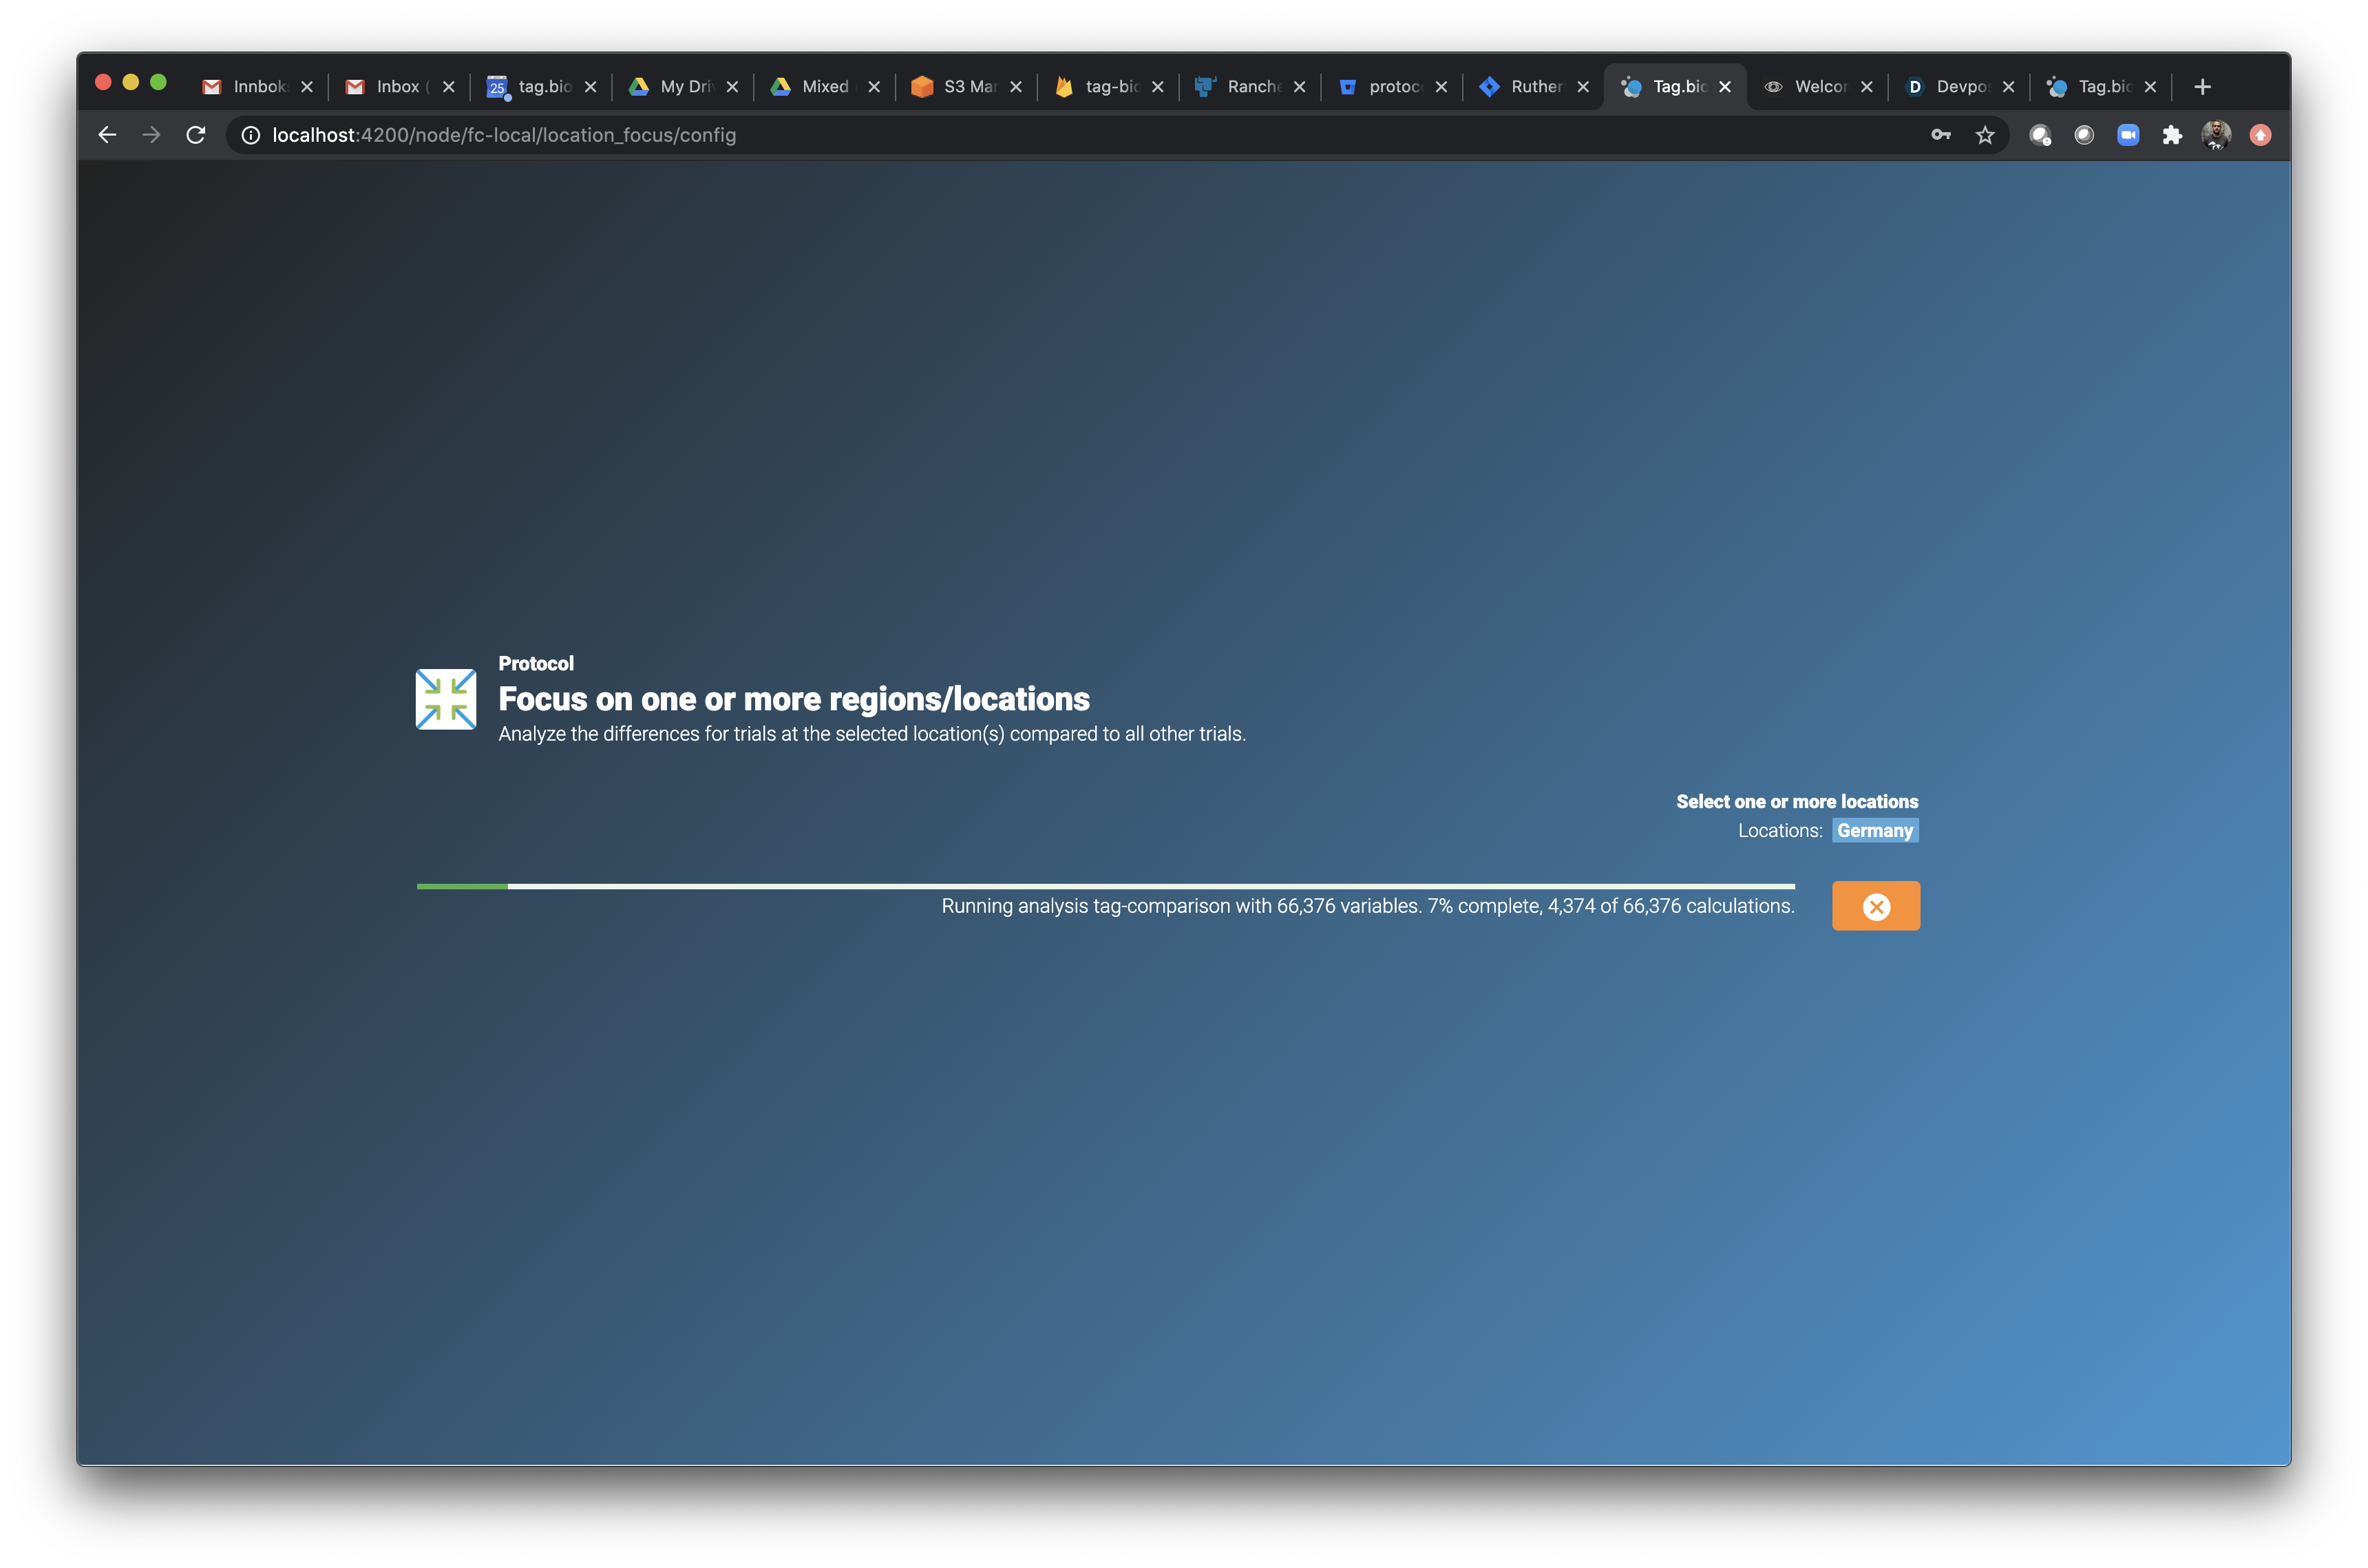Open the Chrome profile avatar
Image resolution: width=2368 pixels, height=1568 pixels.
pyautogui.click(x=2216, y=135)
